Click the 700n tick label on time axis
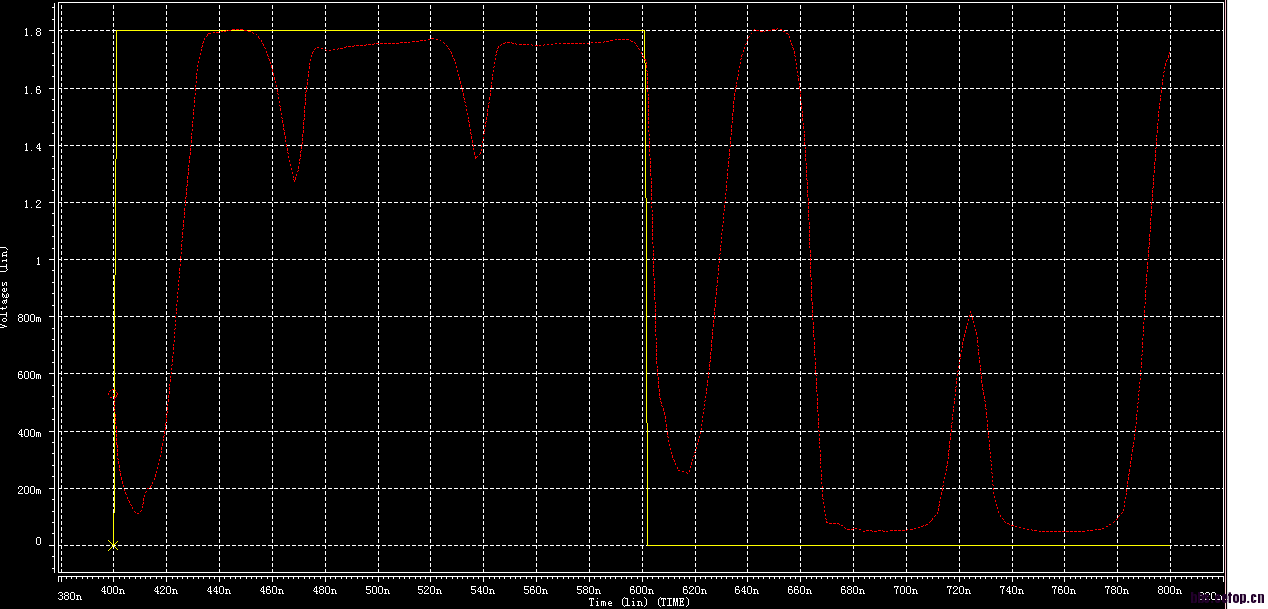The image size is (1268, 609). coord(906,590)
